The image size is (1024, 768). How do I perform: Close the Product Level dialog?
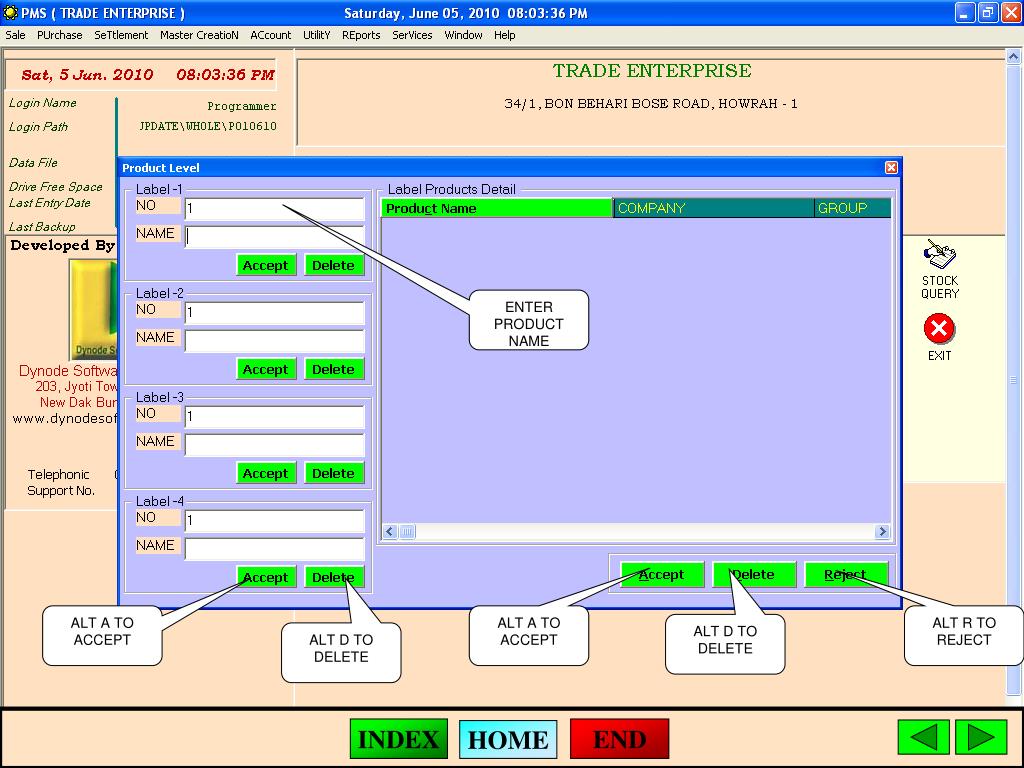tap(891, 168)
